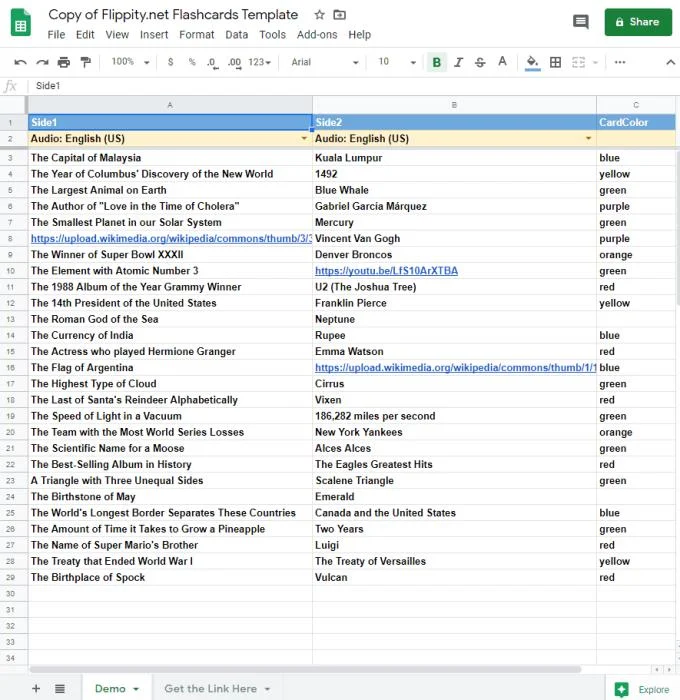The image size is (680, 700).
Task: Open the Insert menu
Action: 154,35
